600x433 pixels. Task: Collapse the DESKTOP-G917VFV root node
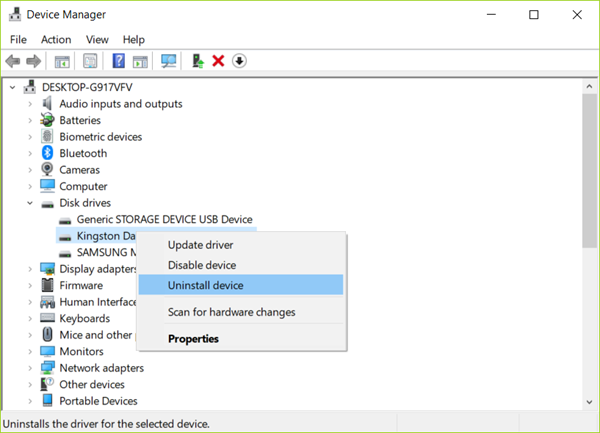tap(13, 88)
